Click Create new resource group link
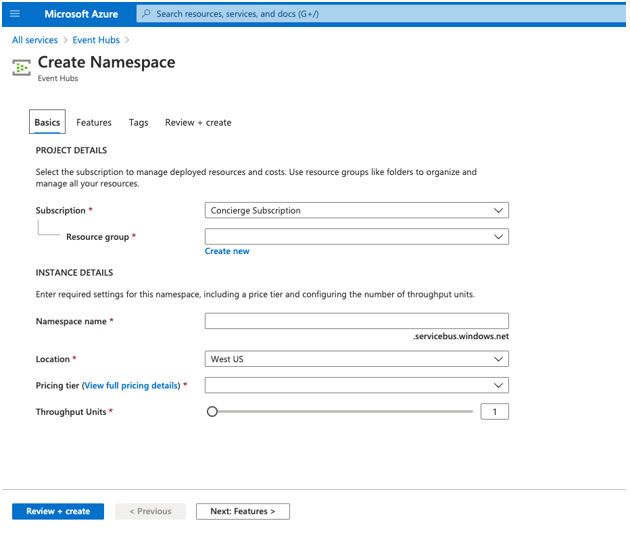The image size is (630, 539). click(x=227, y=252)
